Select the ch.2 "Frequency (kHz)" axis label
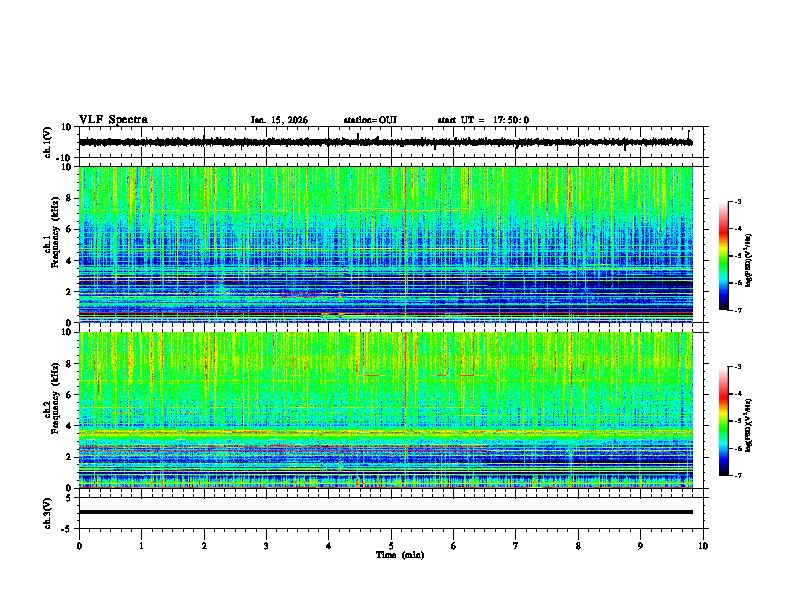The image size is (792, 612). point(55,398)
